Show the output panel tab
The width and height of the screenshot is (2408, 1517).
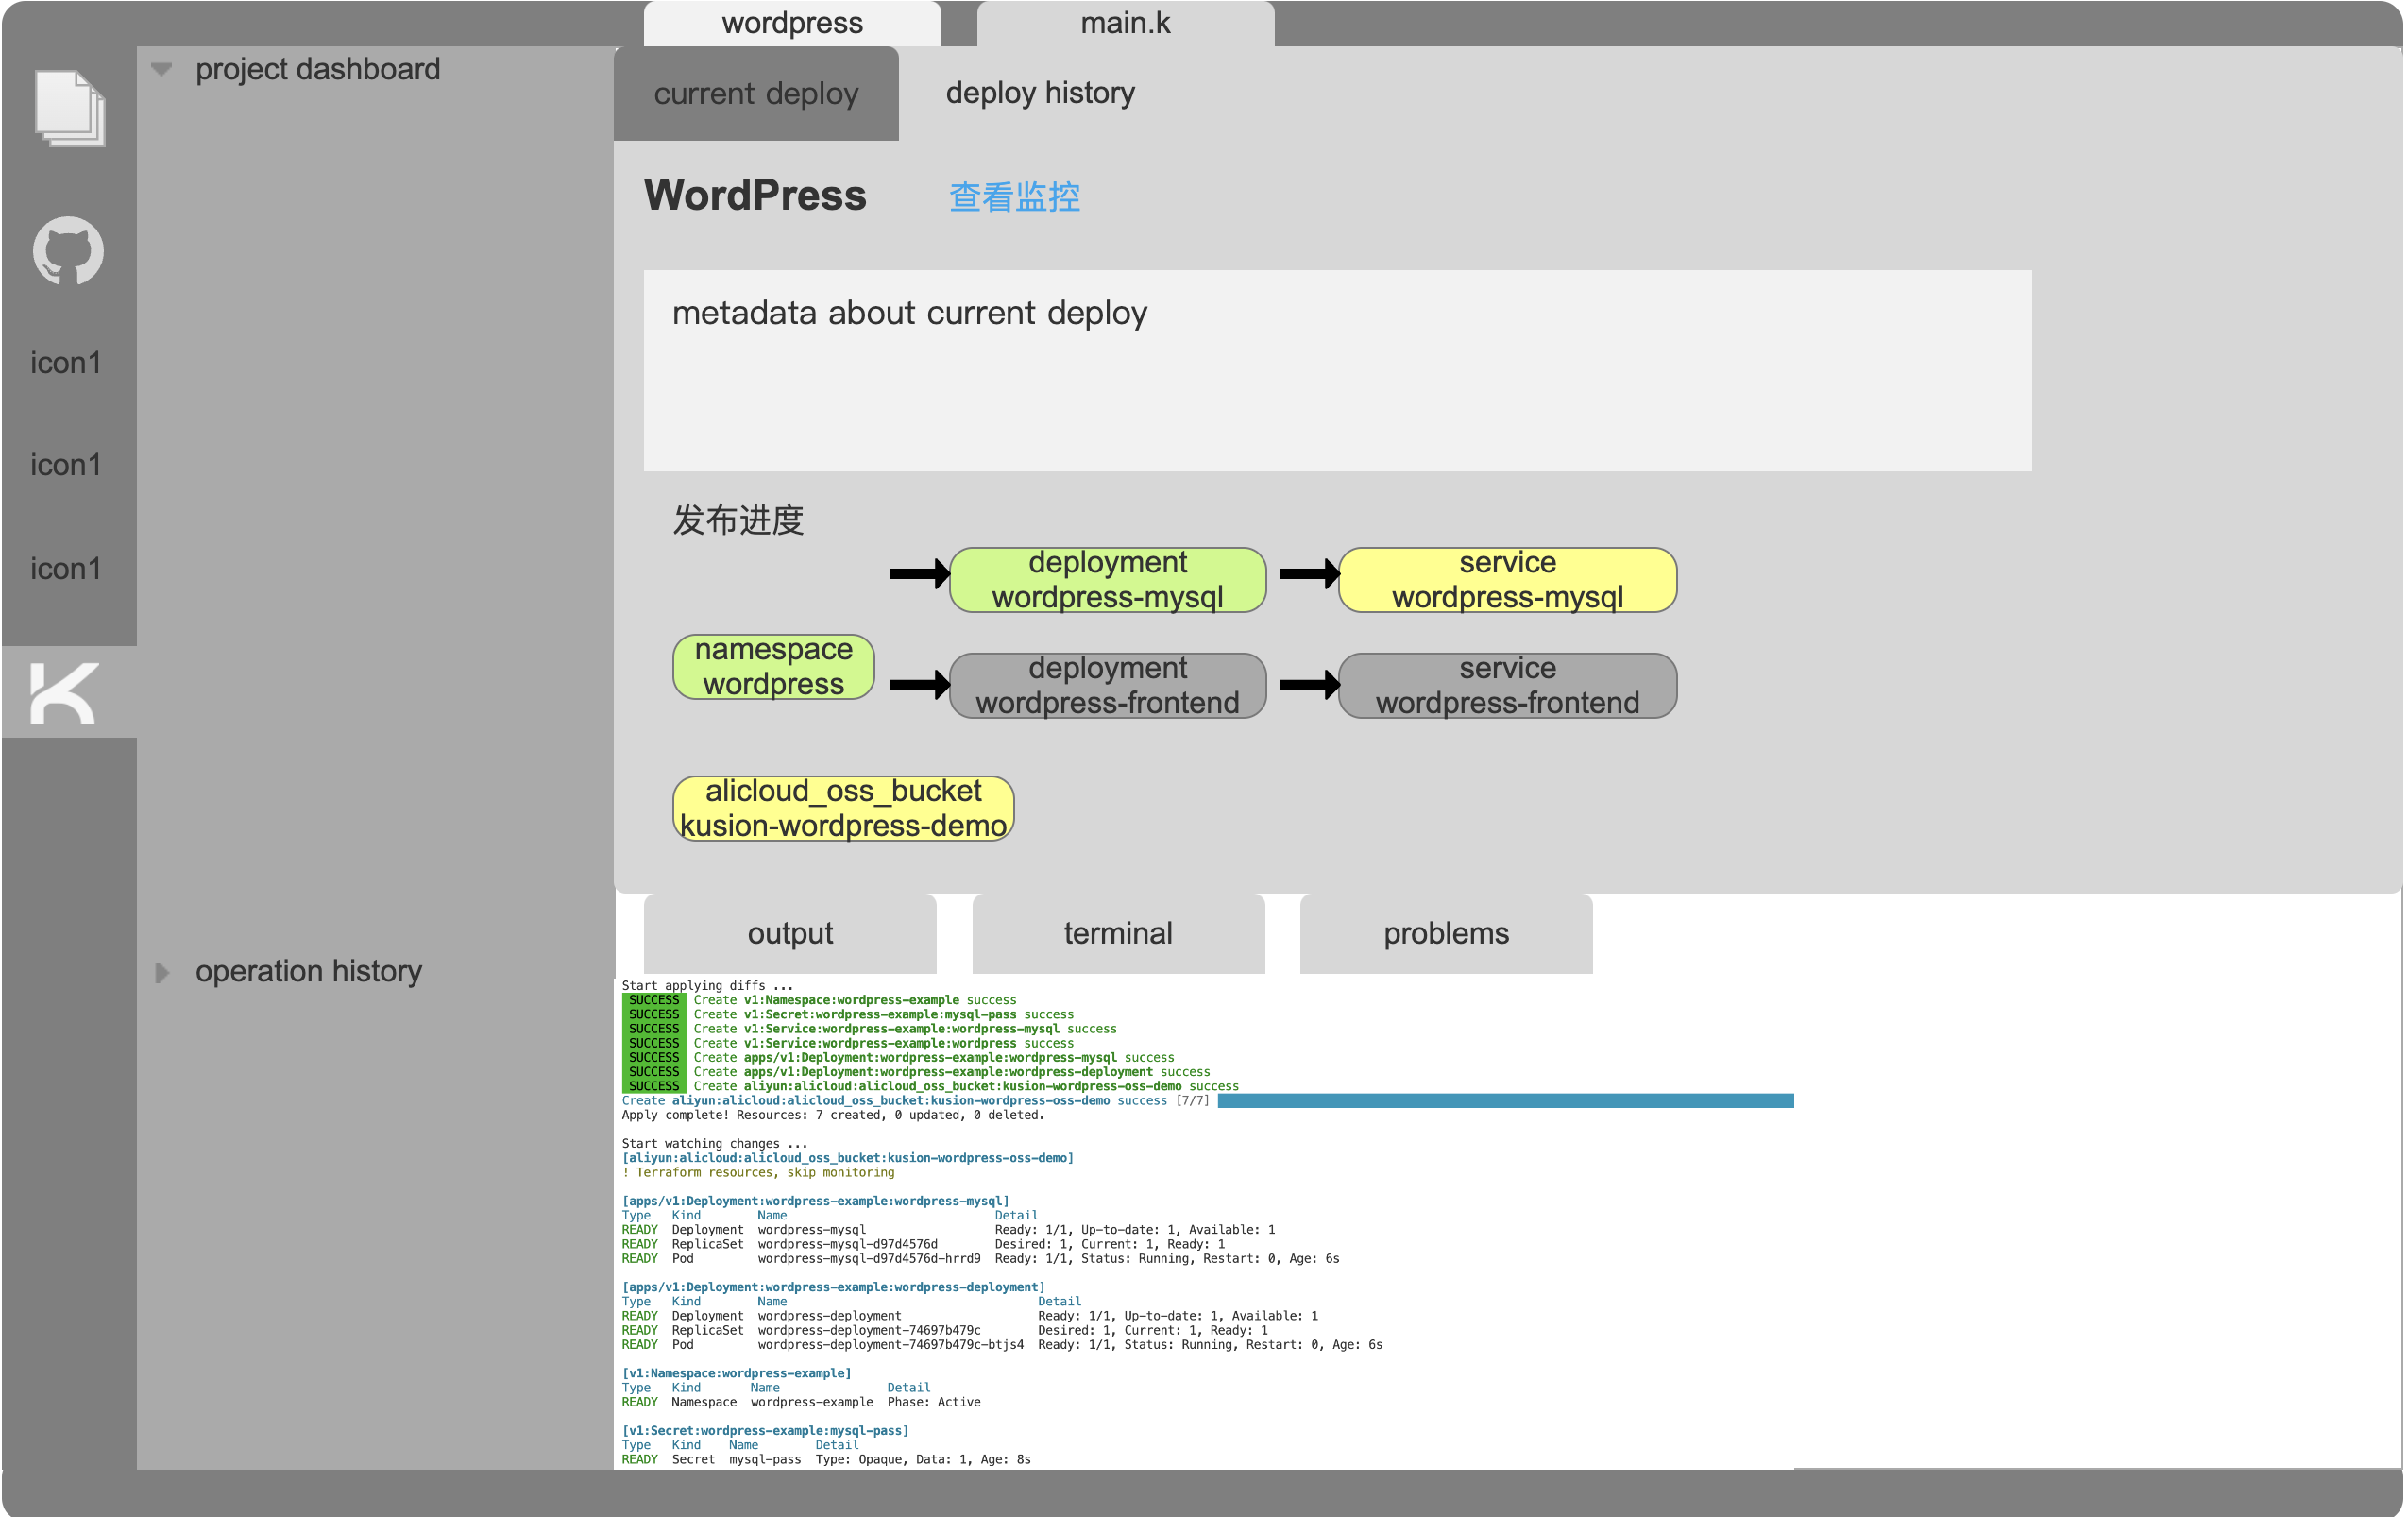click(790, 933)
